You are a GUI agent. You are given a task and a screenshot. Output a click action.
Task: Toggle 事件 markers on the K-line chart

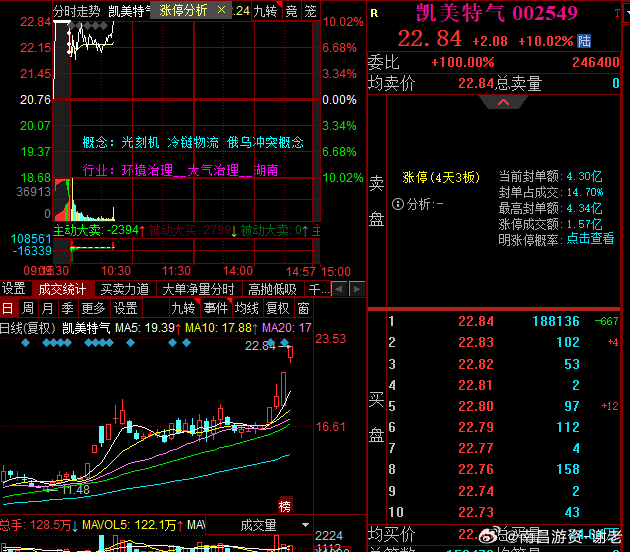(x=216, y=309)
